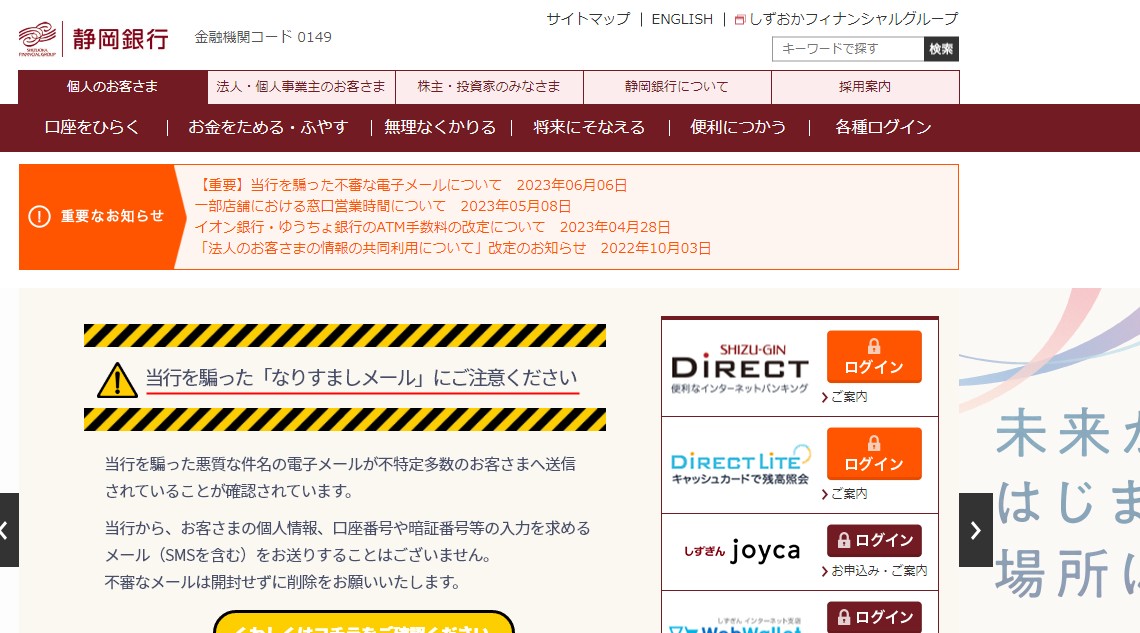Click the 金融機関コード 0149 text
The image size is (1140, 633).
pyautogui.click(x=263, y=37)
